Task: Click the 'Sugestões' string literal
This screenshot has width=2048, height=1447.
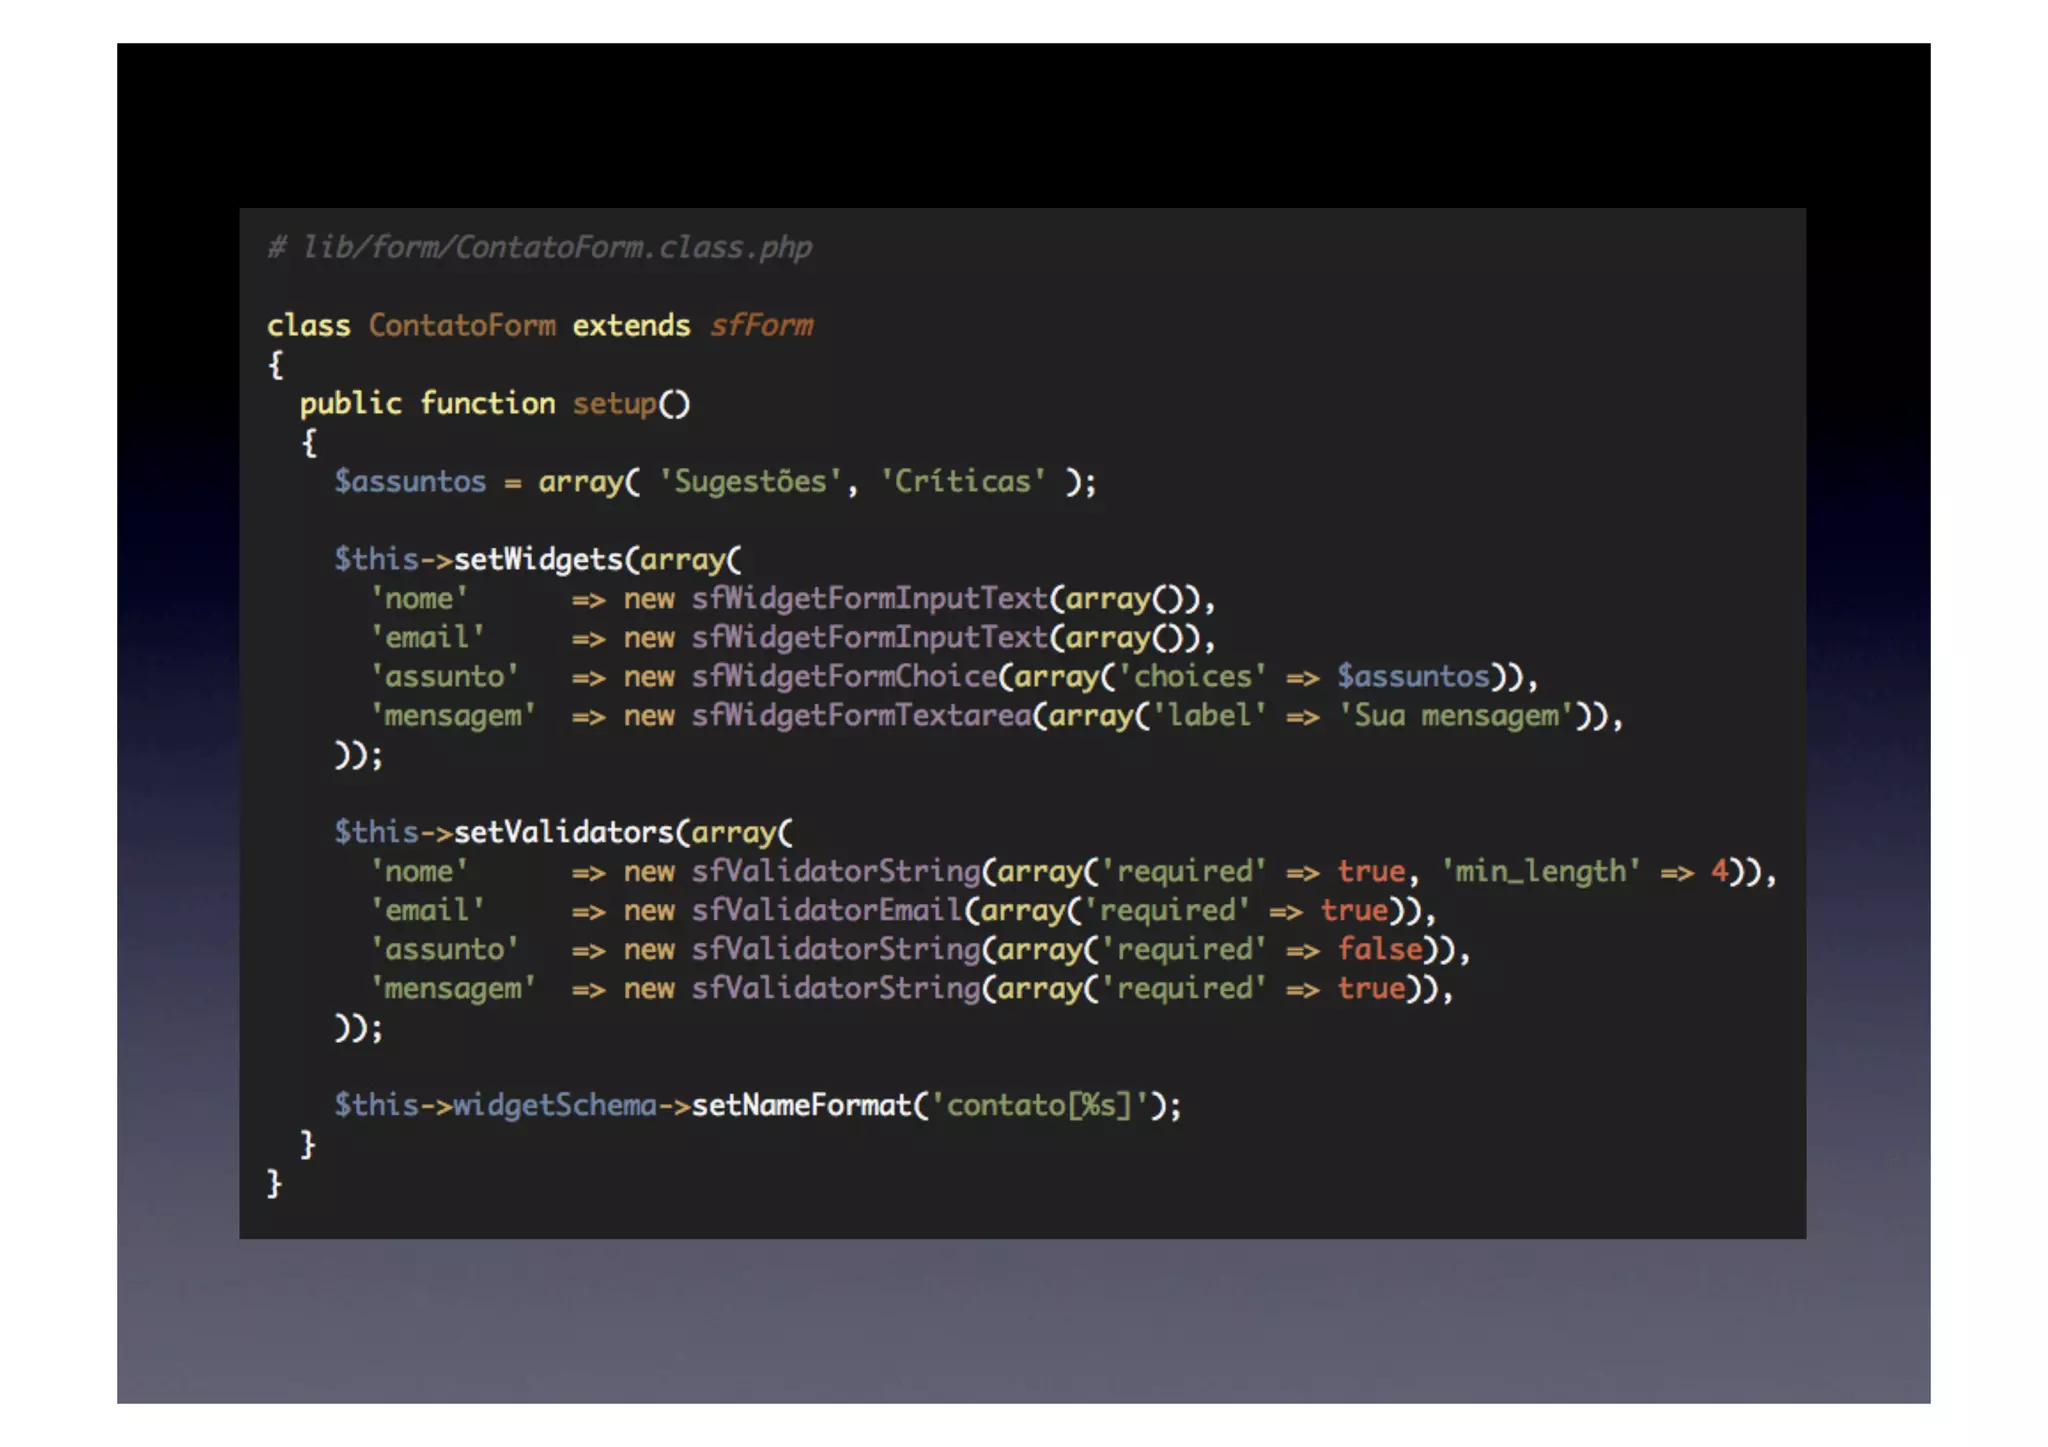Action: click(x=750, y=481)
